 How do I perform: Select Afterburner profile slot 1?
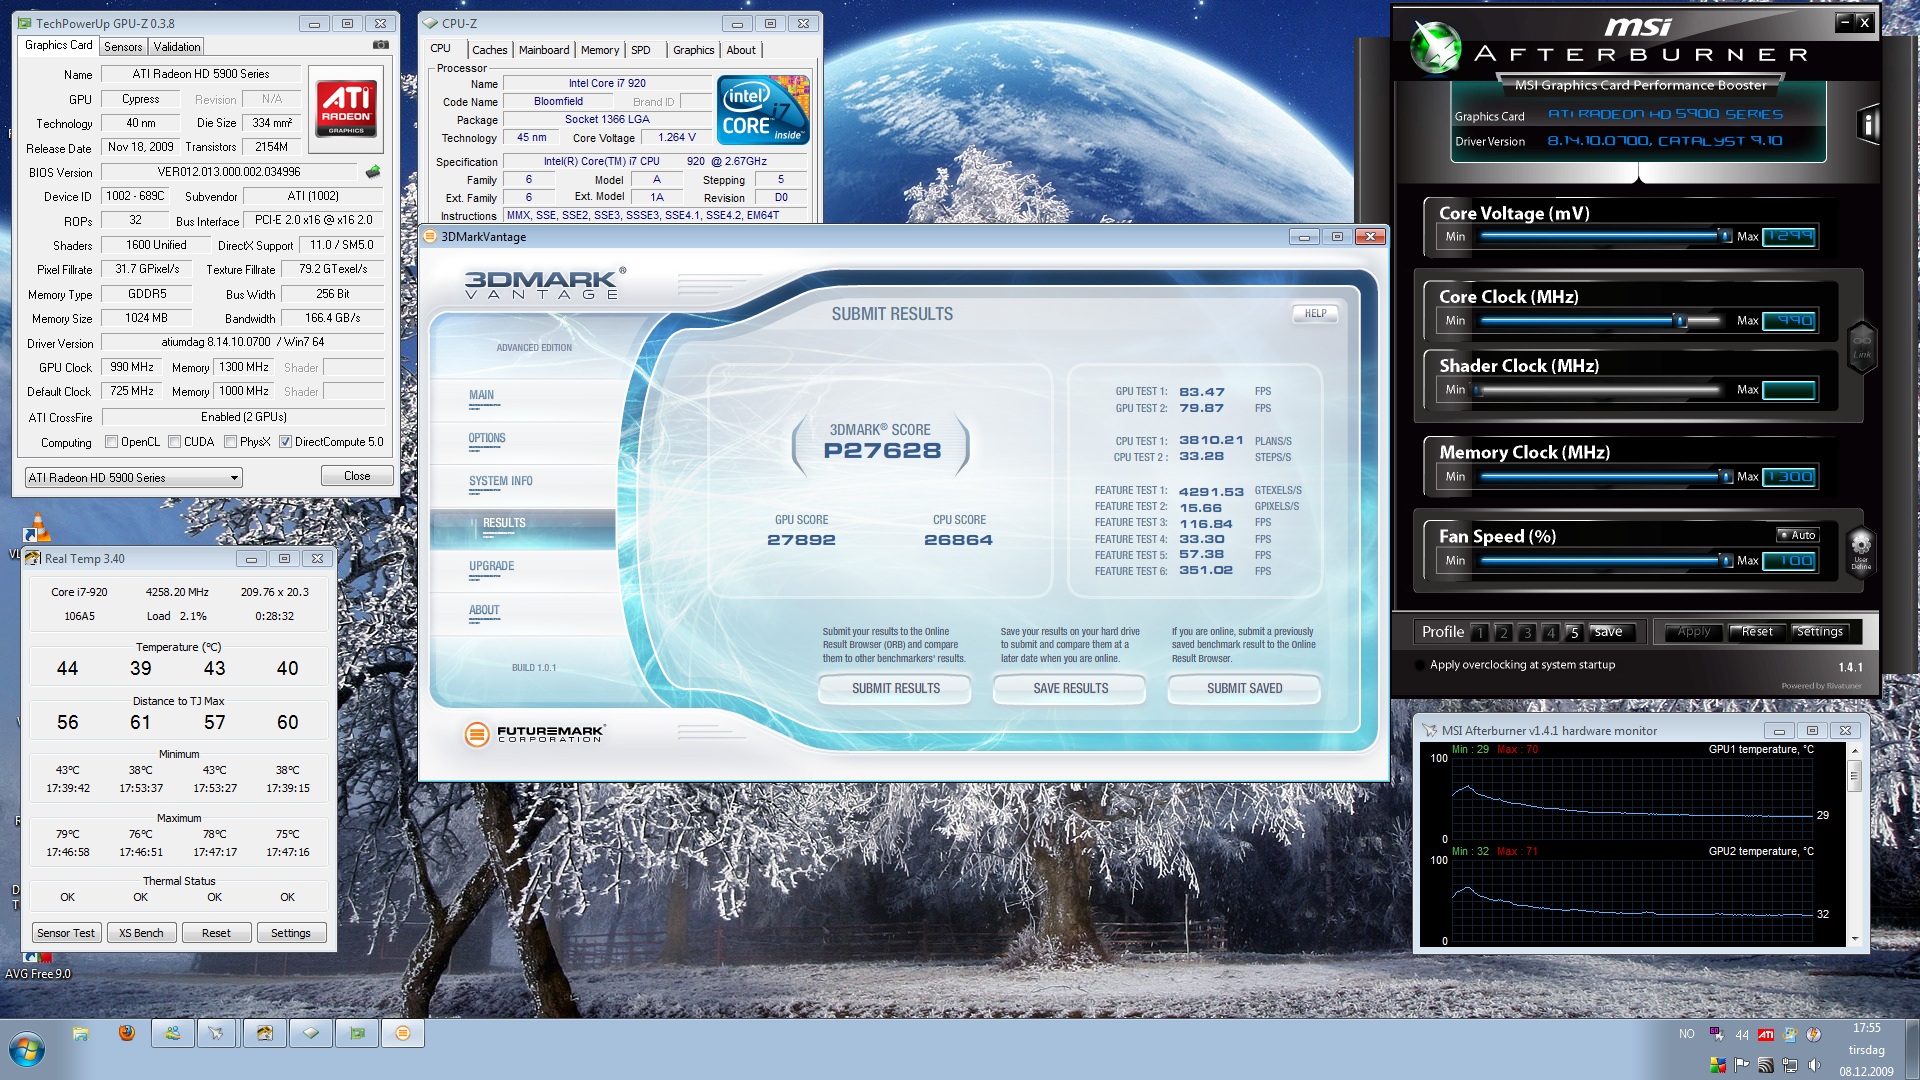(1480, 632)
